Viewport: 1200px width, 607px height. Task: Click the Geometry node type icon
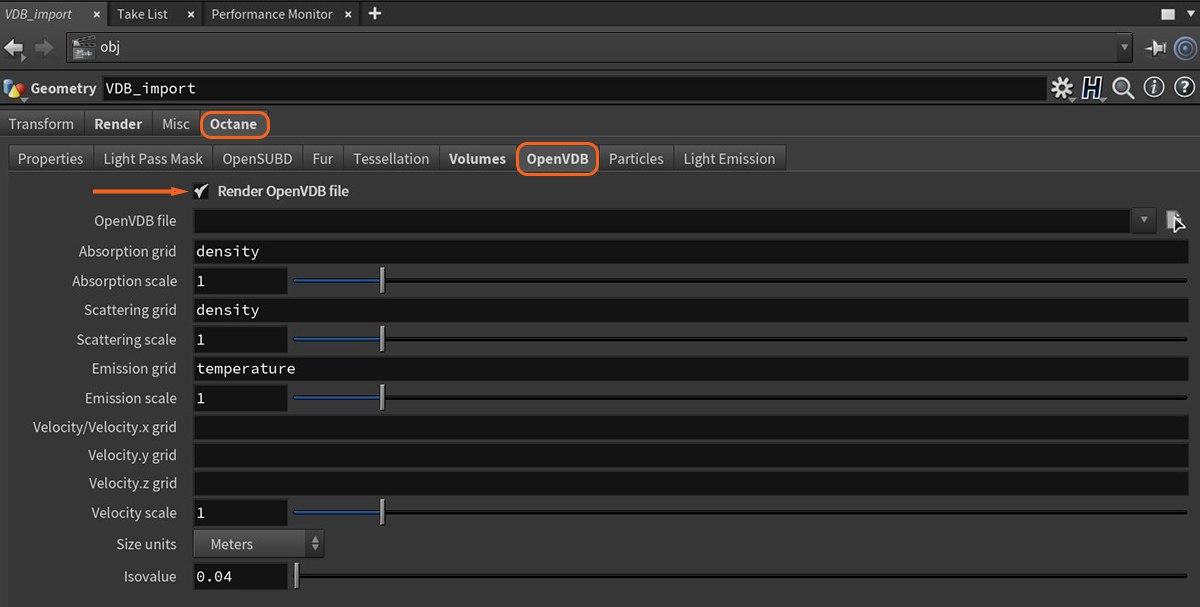(x=15, y=88)
